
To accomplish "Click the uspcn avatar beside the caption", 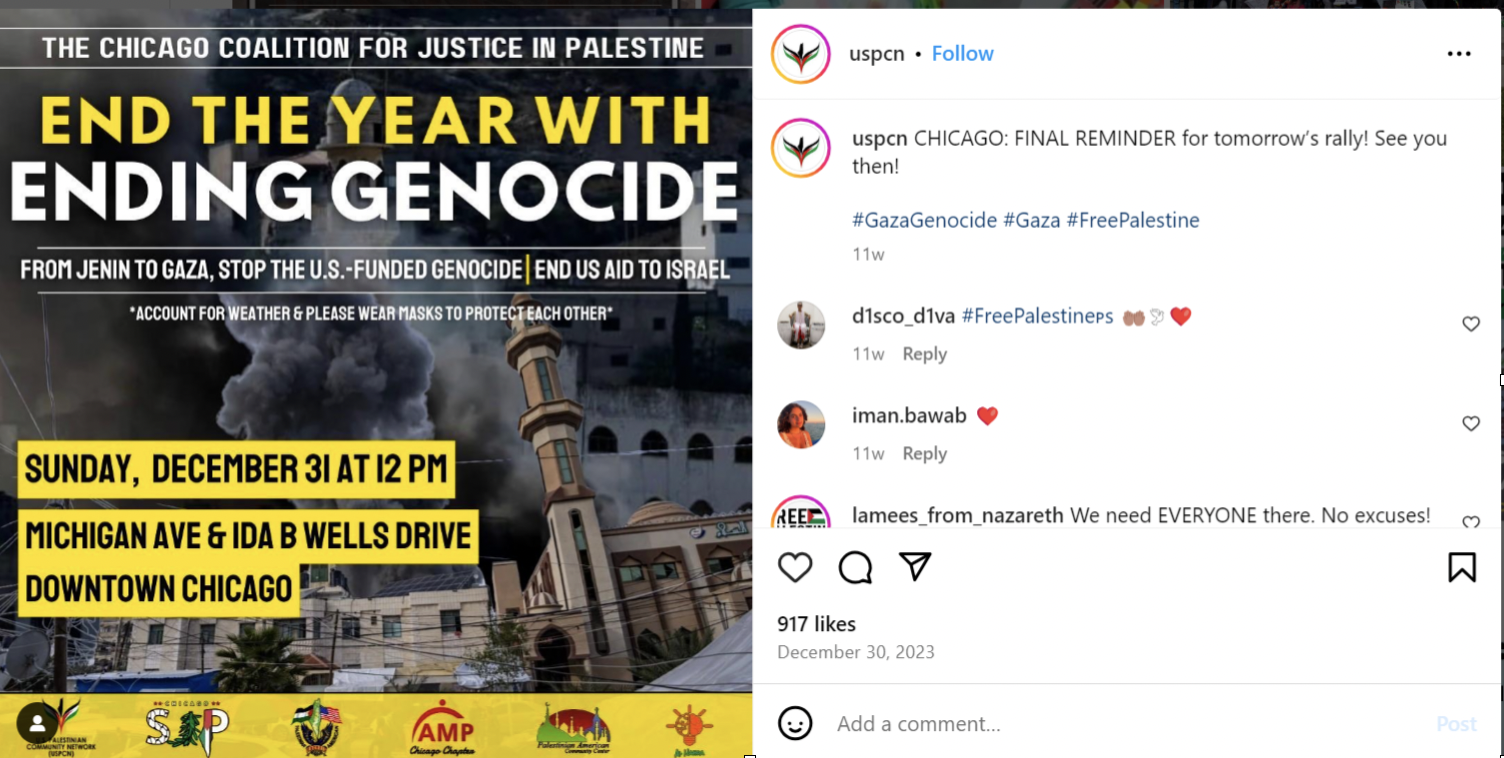I will tap(801, 149).
